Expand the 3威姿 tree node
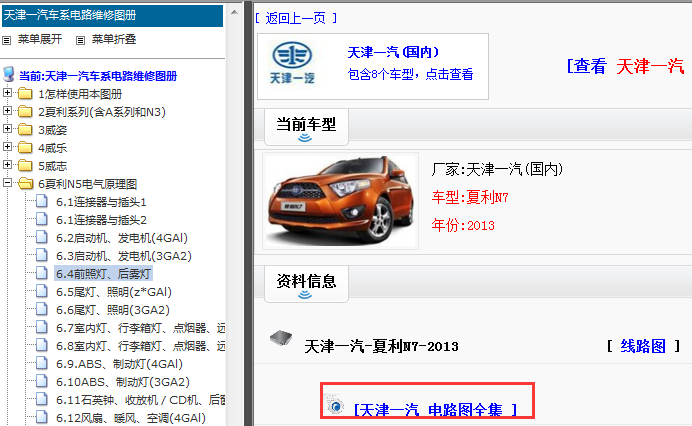The height and width of the screenshot is (426, 692). 7,128
